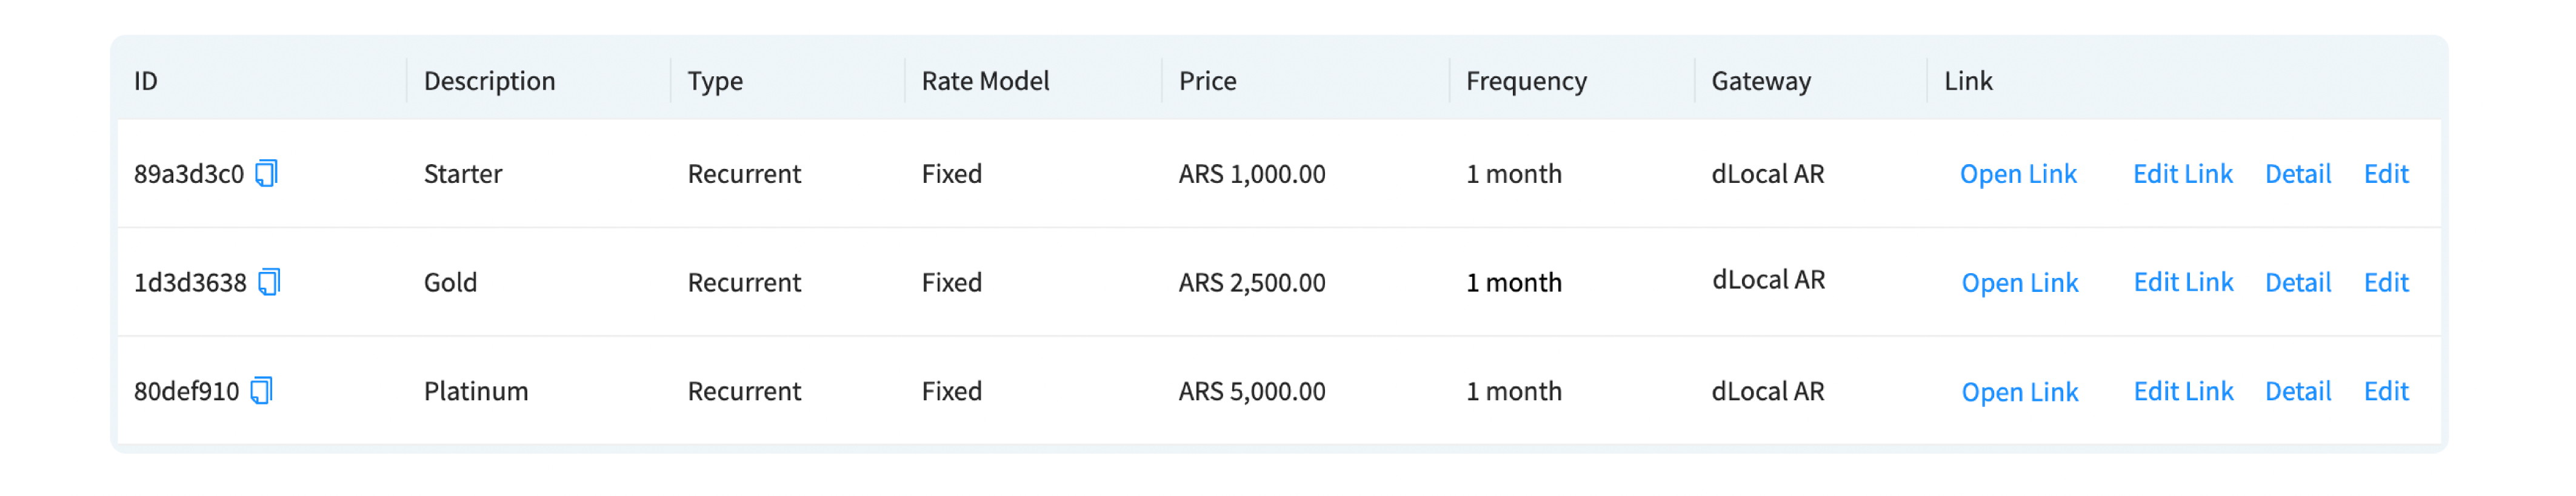Click the Price column header
This screenshot has width=2576, height=496.
1207,81
